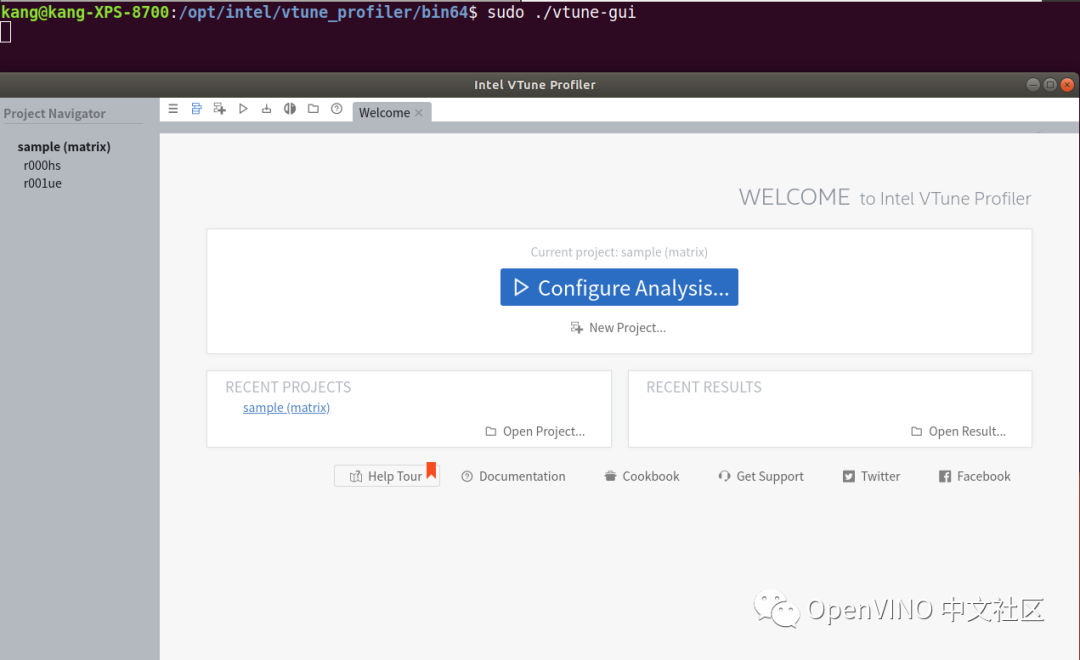The image size is (1080, 660).
Task: Close the Welcome tab
Action: coord(419,113)
